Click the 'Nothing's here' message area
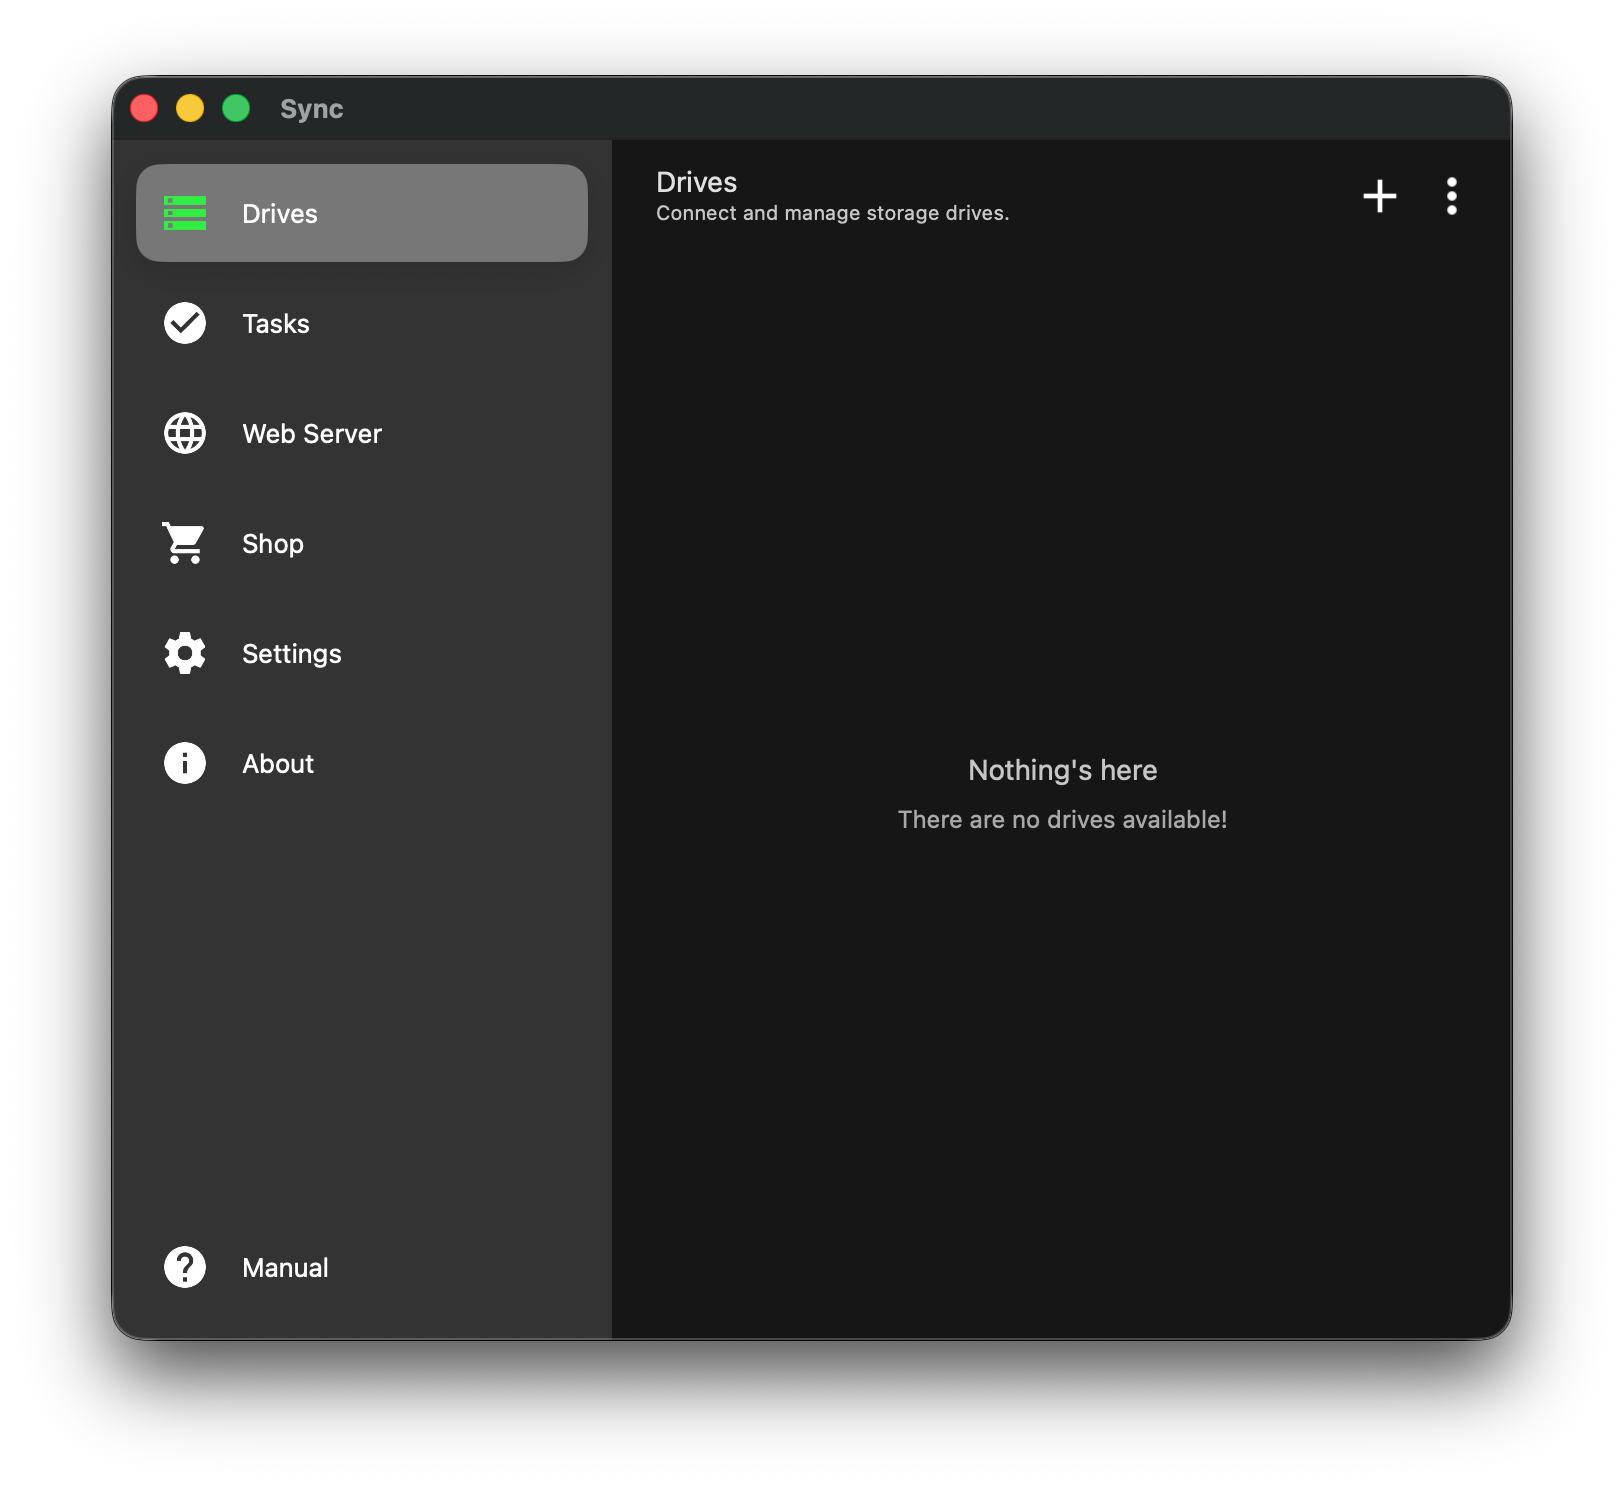Screen dimensions: 1624x1488 [1062, 770]
